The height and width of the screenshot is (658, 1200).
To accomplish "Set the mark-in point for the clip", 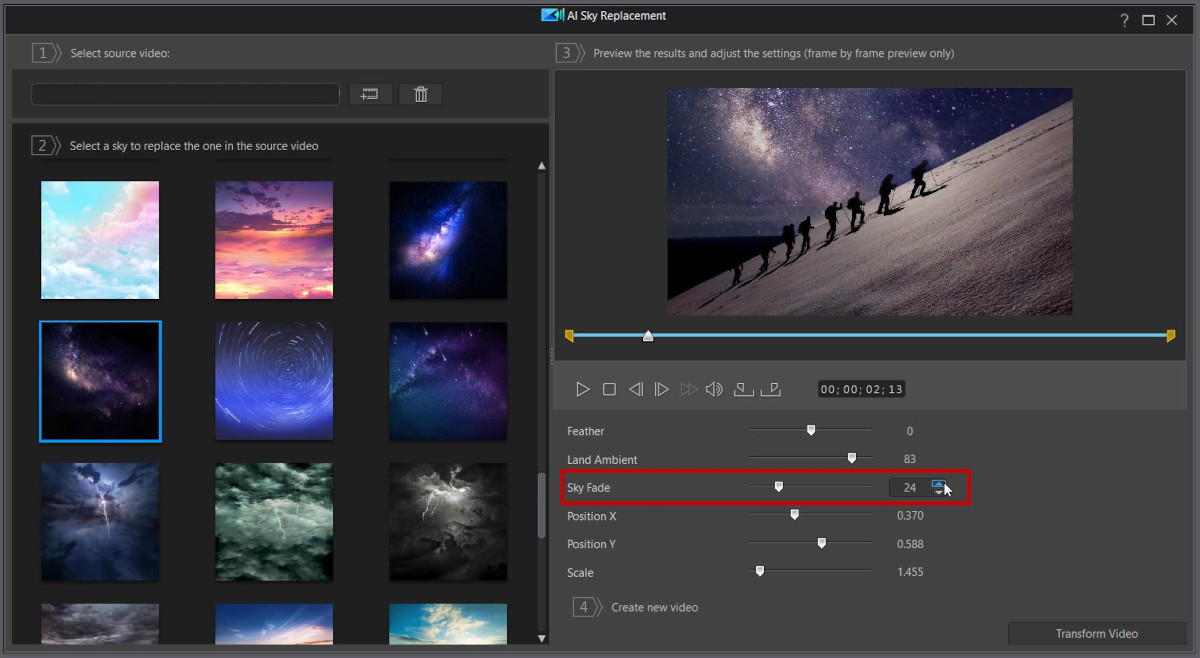I will [742, 388].
